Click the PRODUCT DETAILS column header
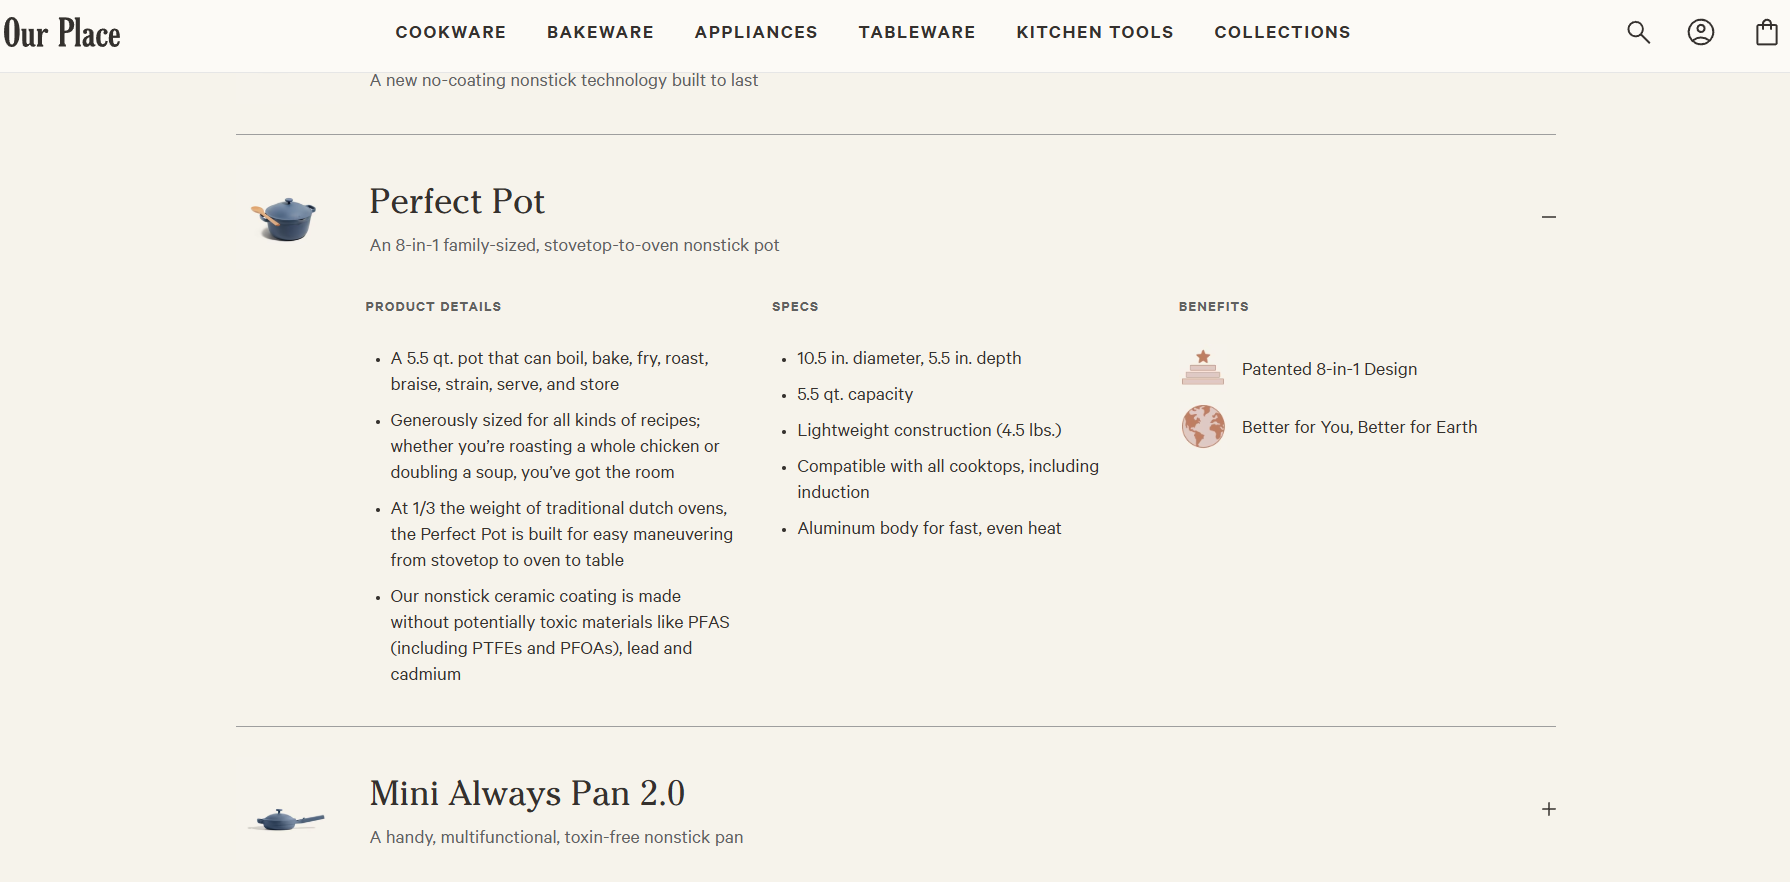Viewport: 1790px width, 882px height. coord(433,307)
